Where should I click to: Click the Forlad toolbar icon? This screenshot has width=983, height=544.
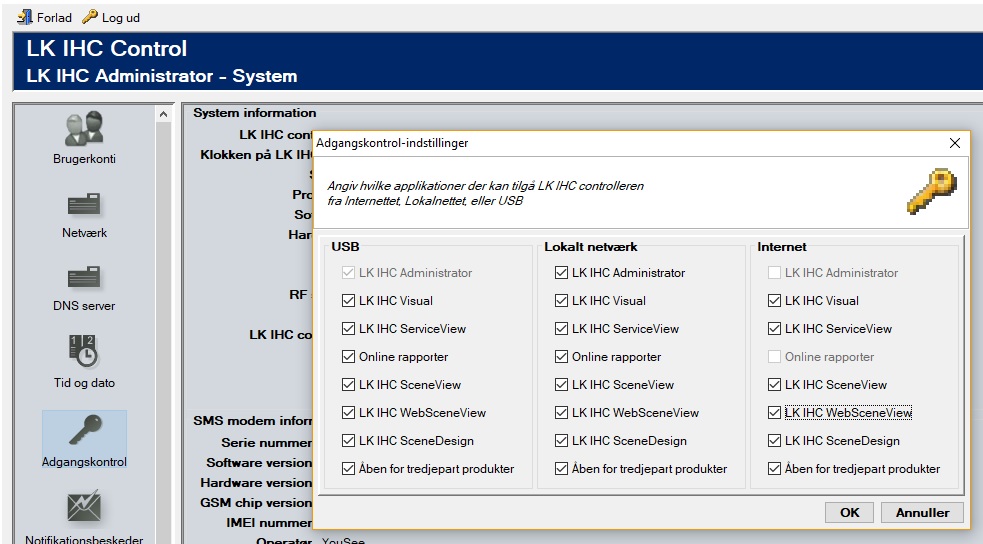tap(26, 17)
